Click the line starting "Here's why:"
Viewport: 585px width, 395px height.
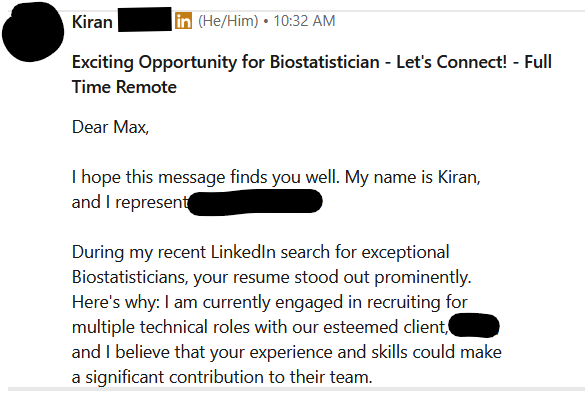[x=269, y=302]
